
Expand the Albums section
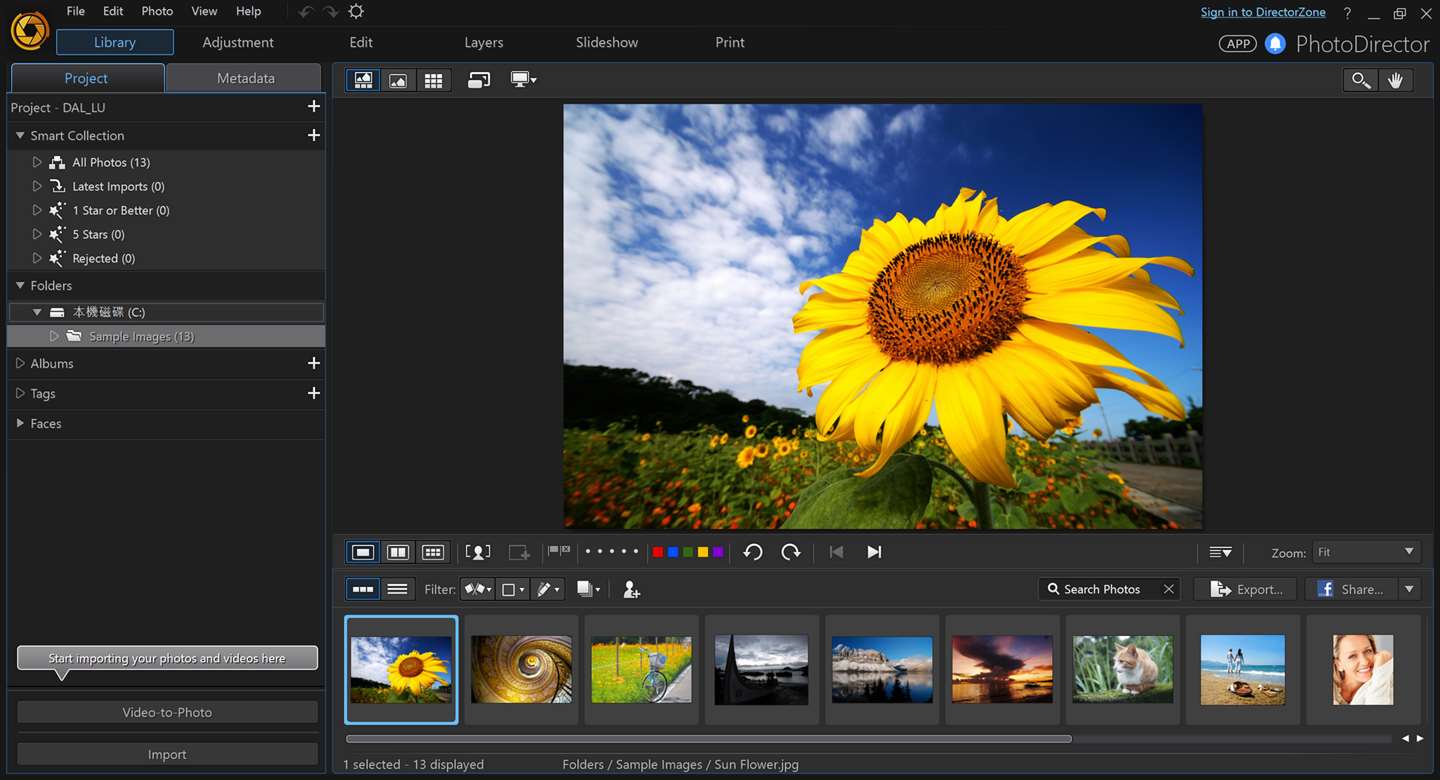(x=20, y=364)
